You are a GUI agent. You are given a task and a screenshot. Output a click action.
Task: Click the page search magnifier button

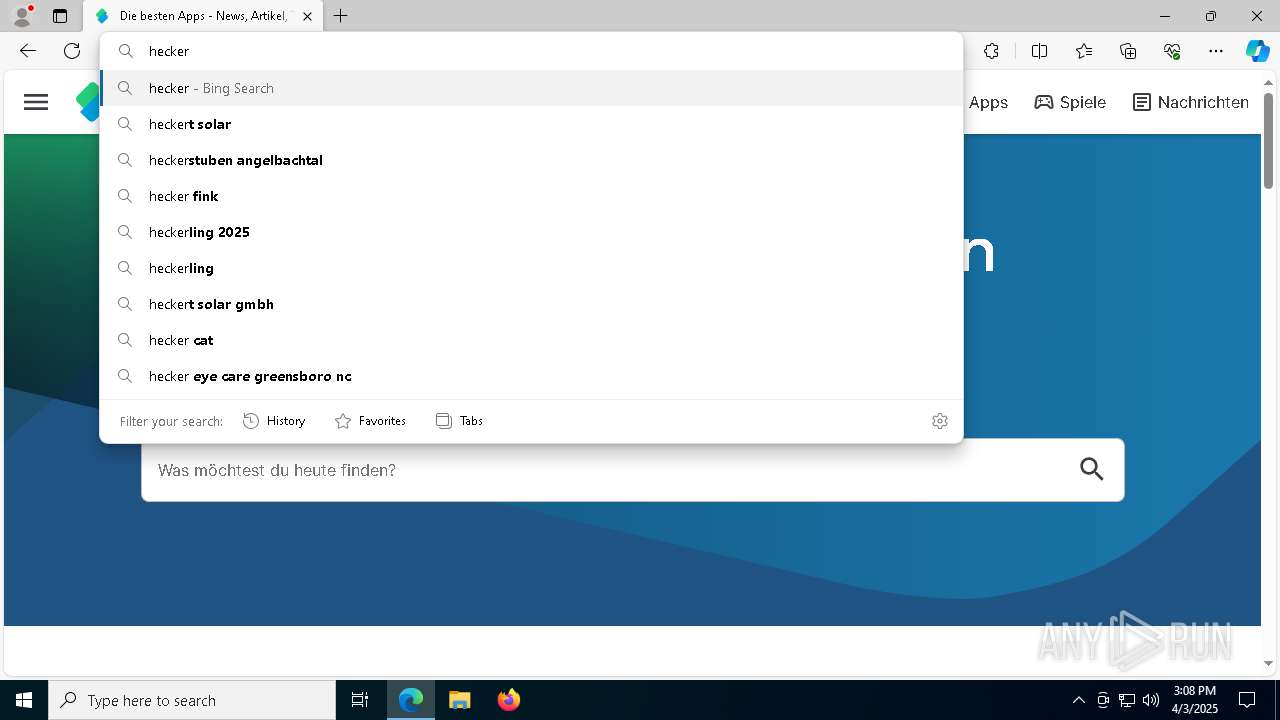1092,469
